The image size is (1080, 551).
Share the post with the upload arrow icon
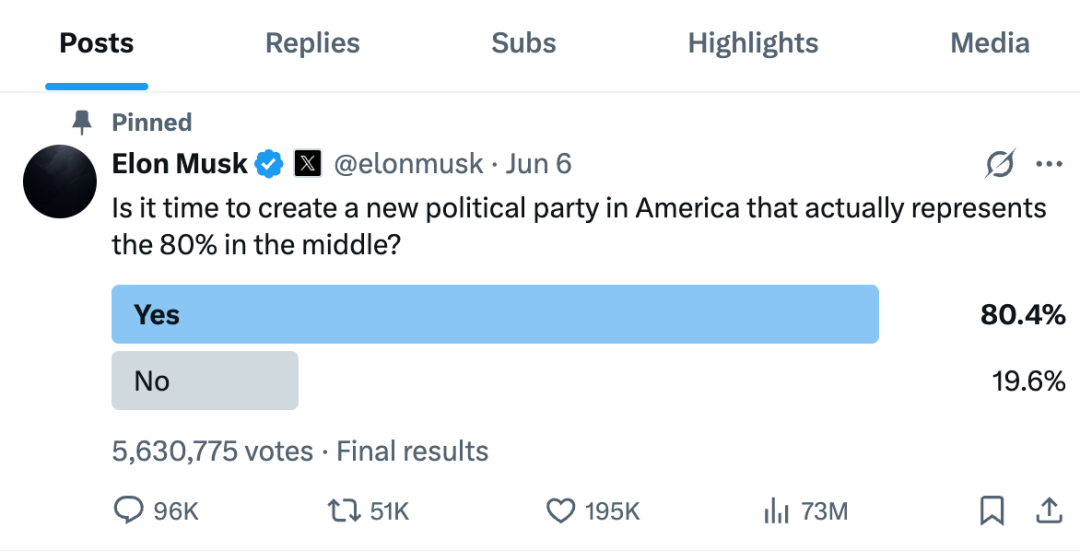click(x=1048, y=511)
